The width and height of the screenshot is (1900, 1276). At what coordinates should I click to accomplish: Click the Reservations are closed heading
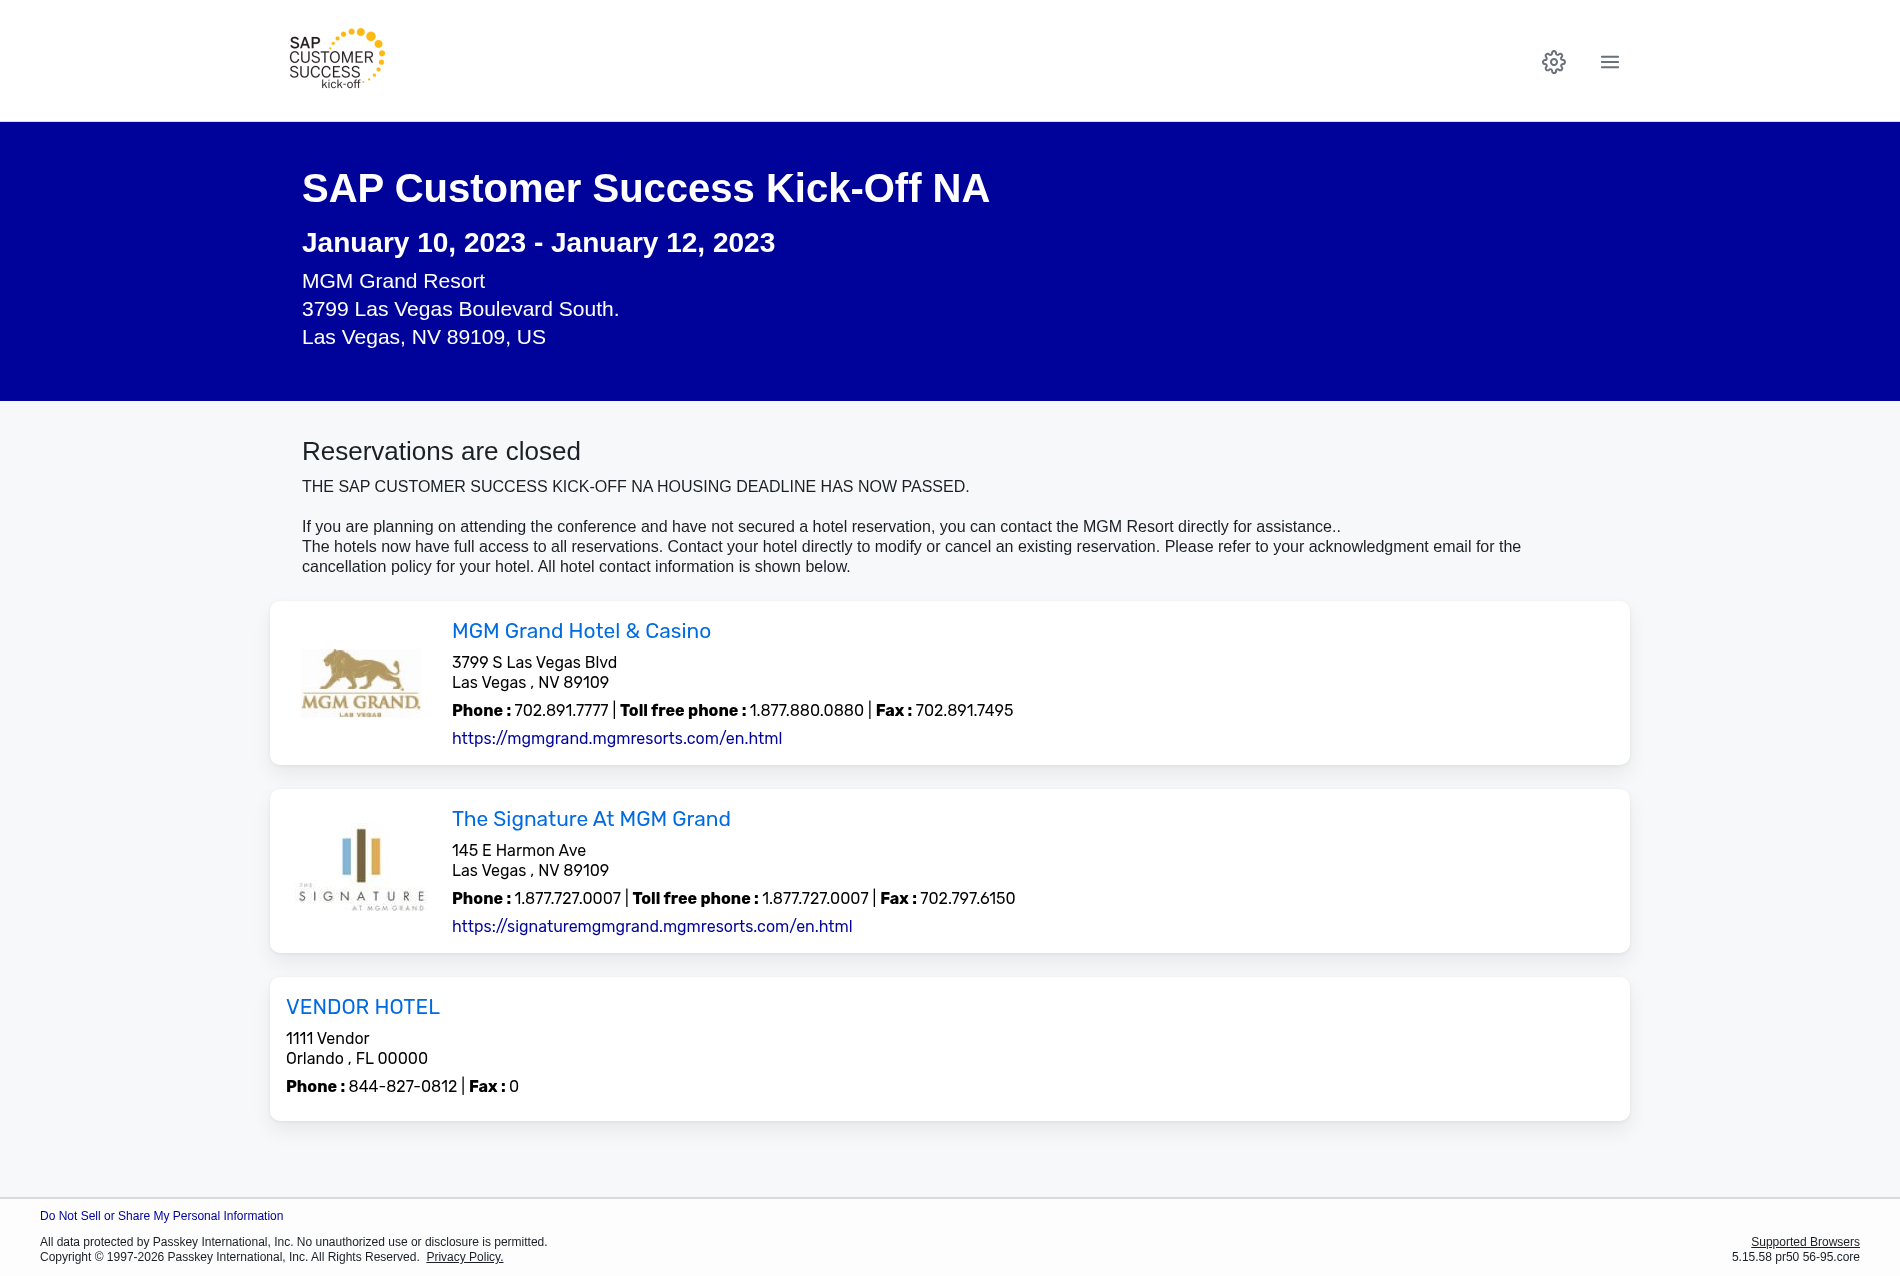[441, 451]
